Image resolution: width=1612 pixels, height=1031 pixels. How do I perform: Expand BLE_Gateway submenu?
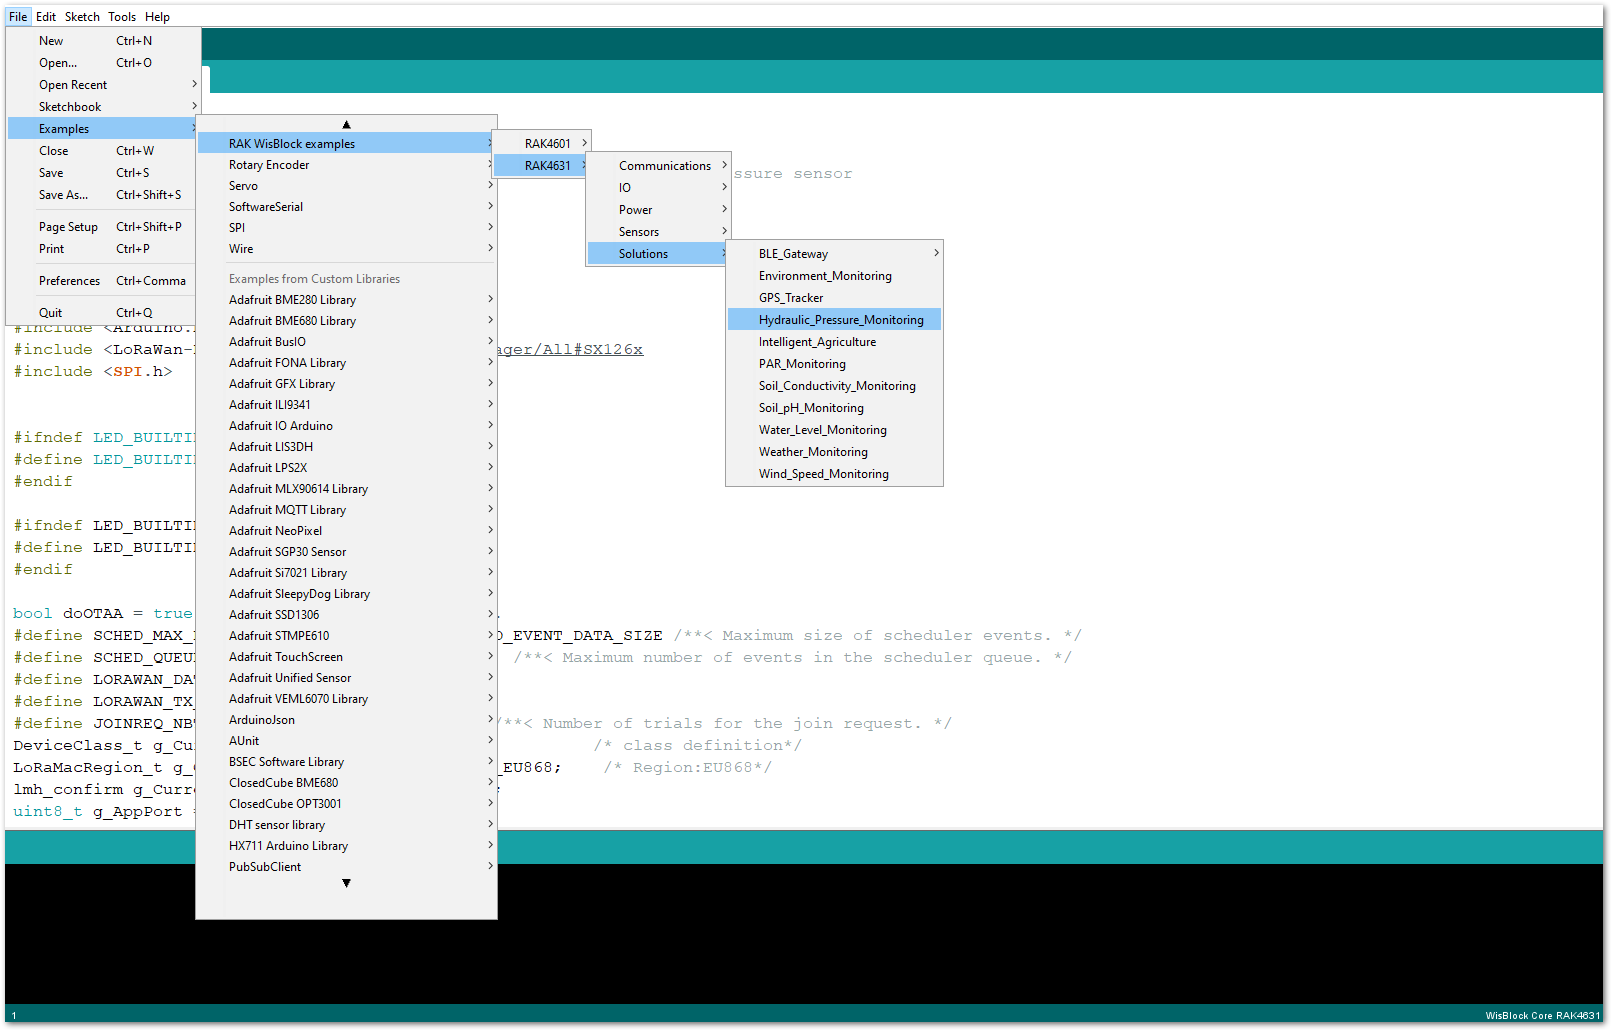pos(835,254)
